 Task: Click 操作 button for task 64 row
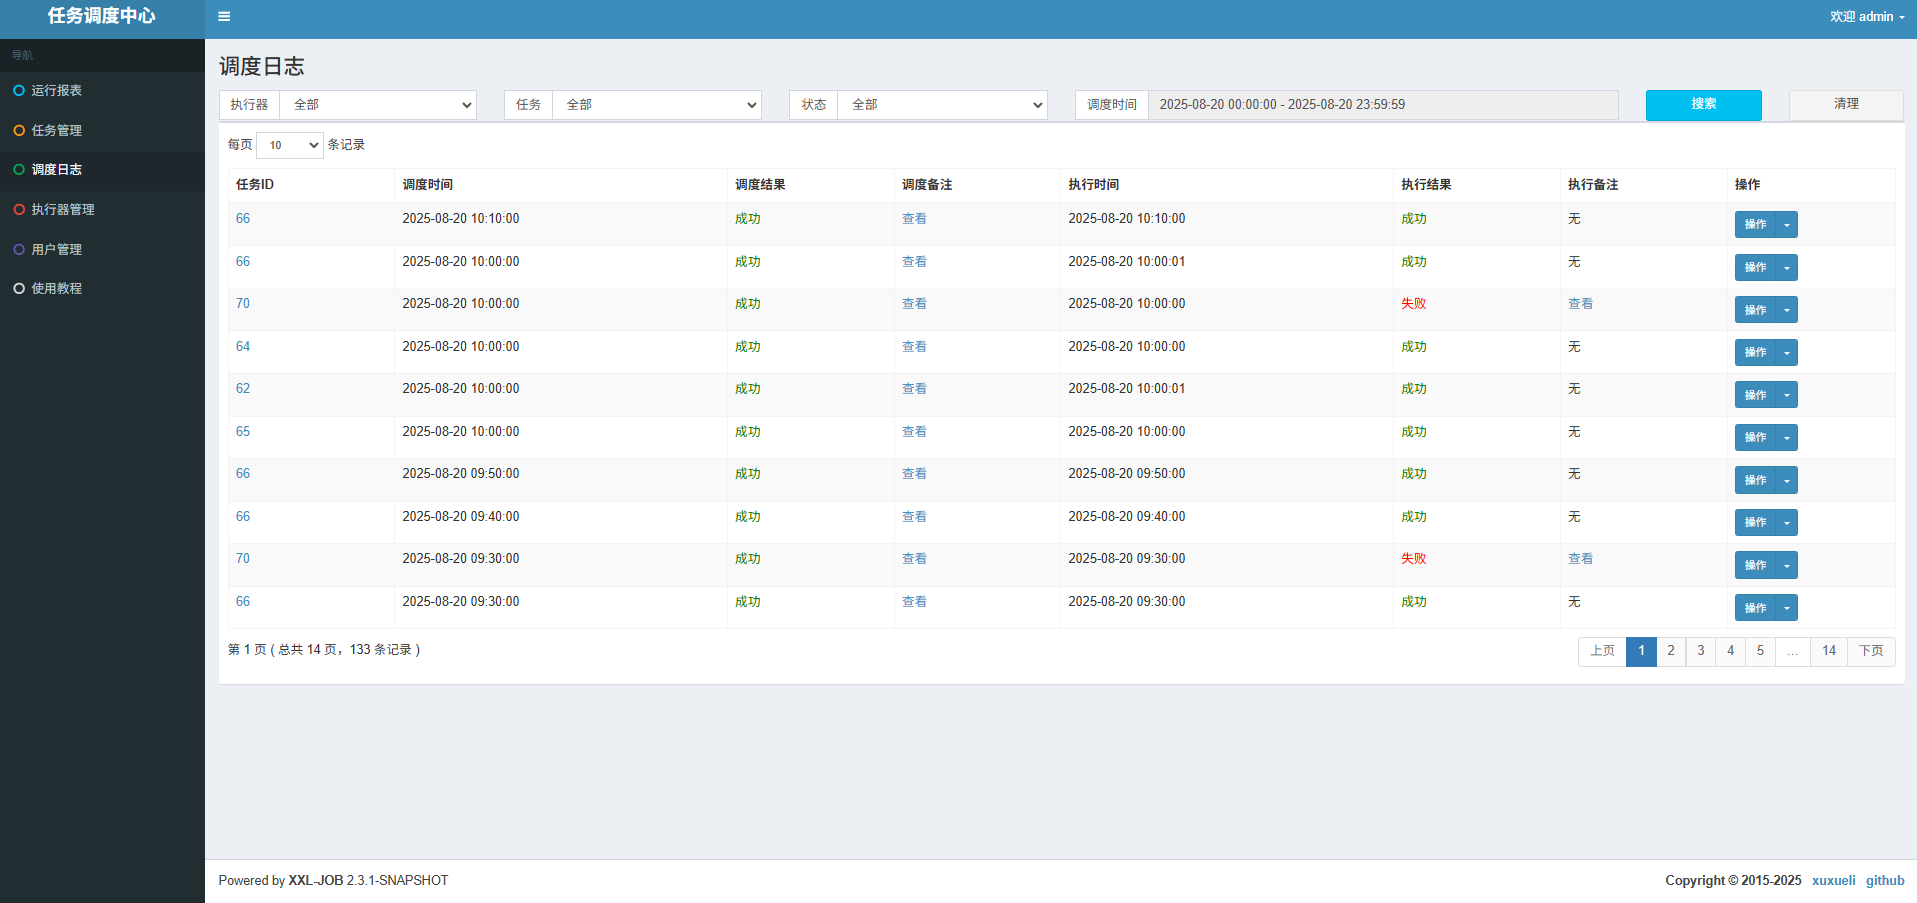[1755, 353]
